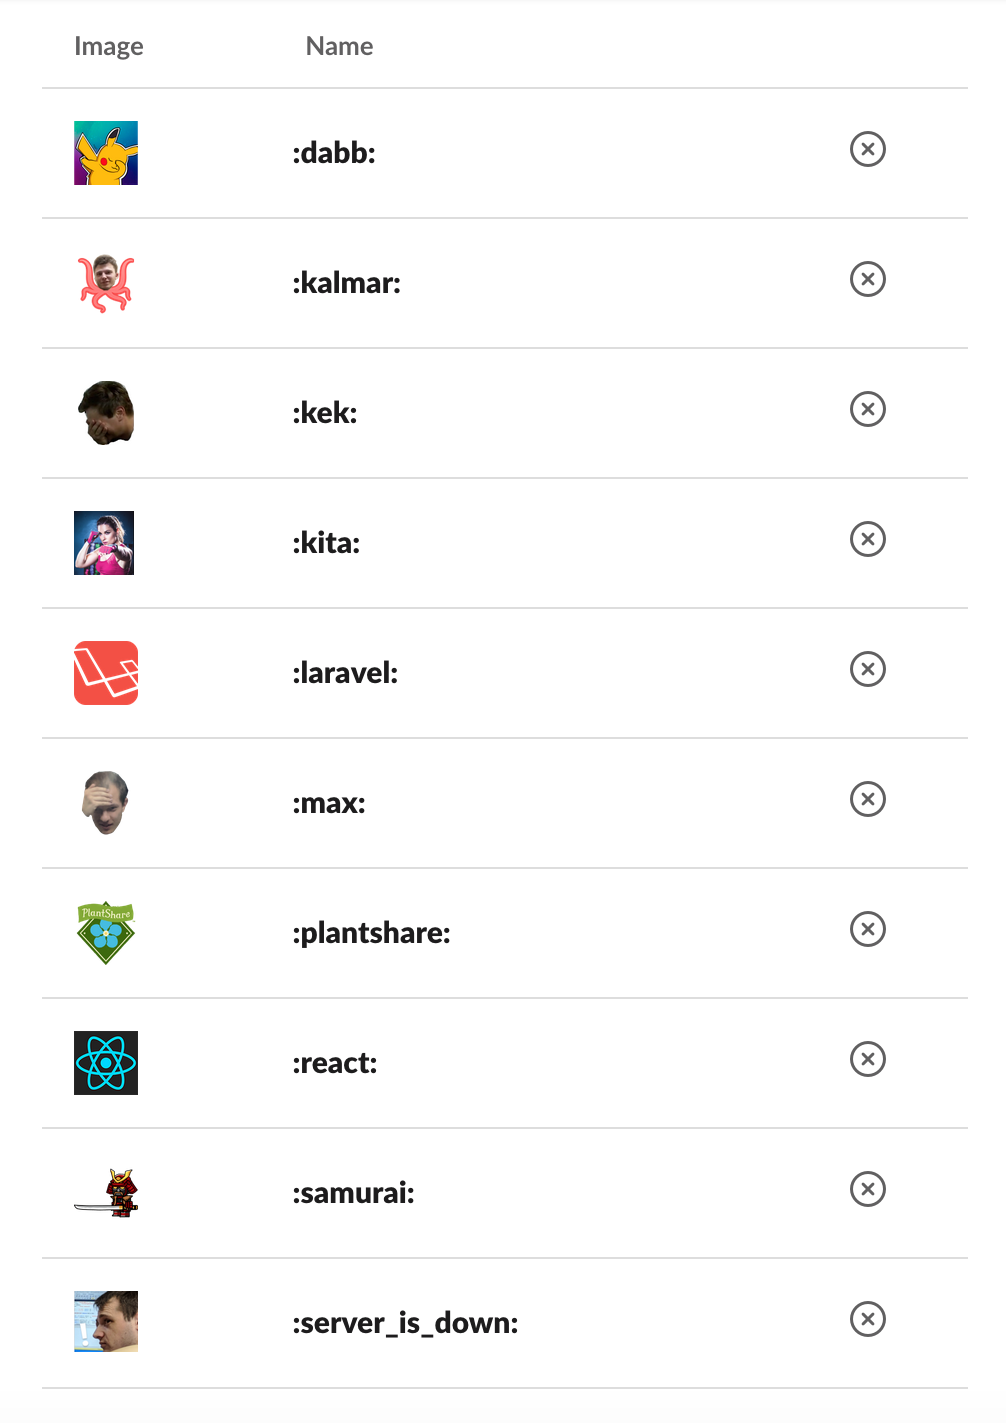Screen dimensions: 1006x1423
Task: Remove the :kalmar: emoji
Action: click(x=867, y=280)
